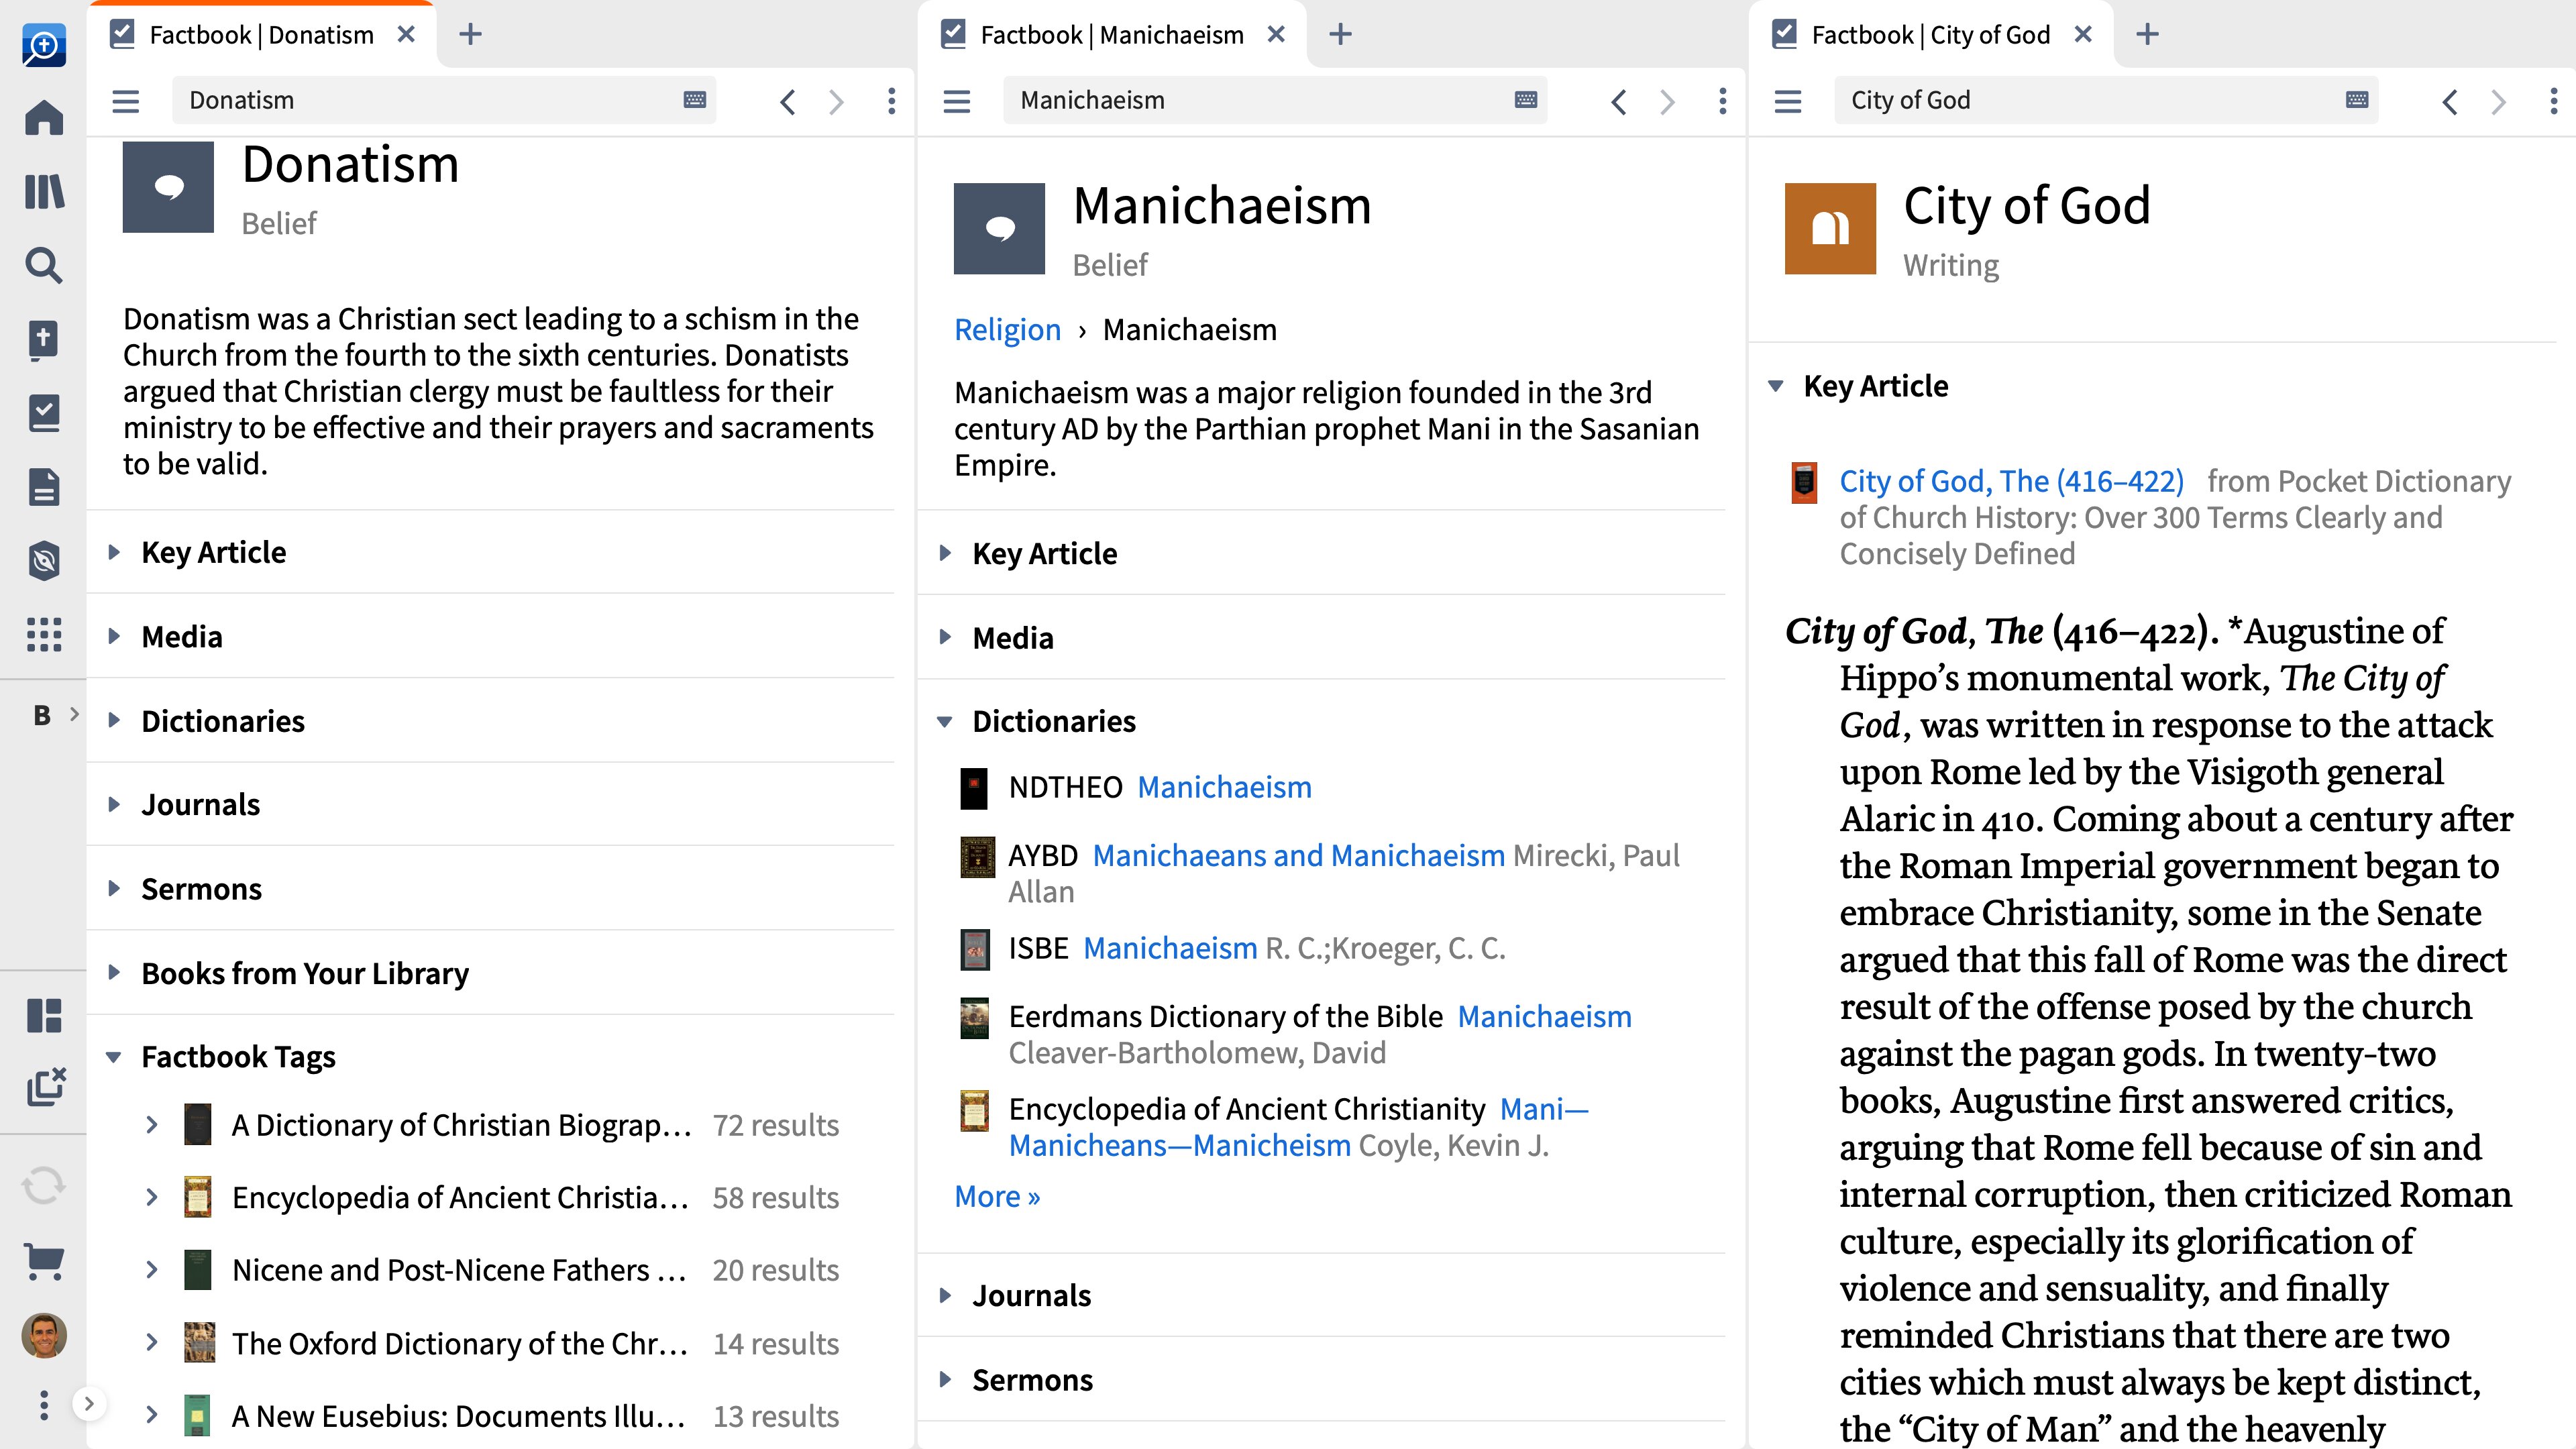Open the Home icon in sidebar

point(44,117)
